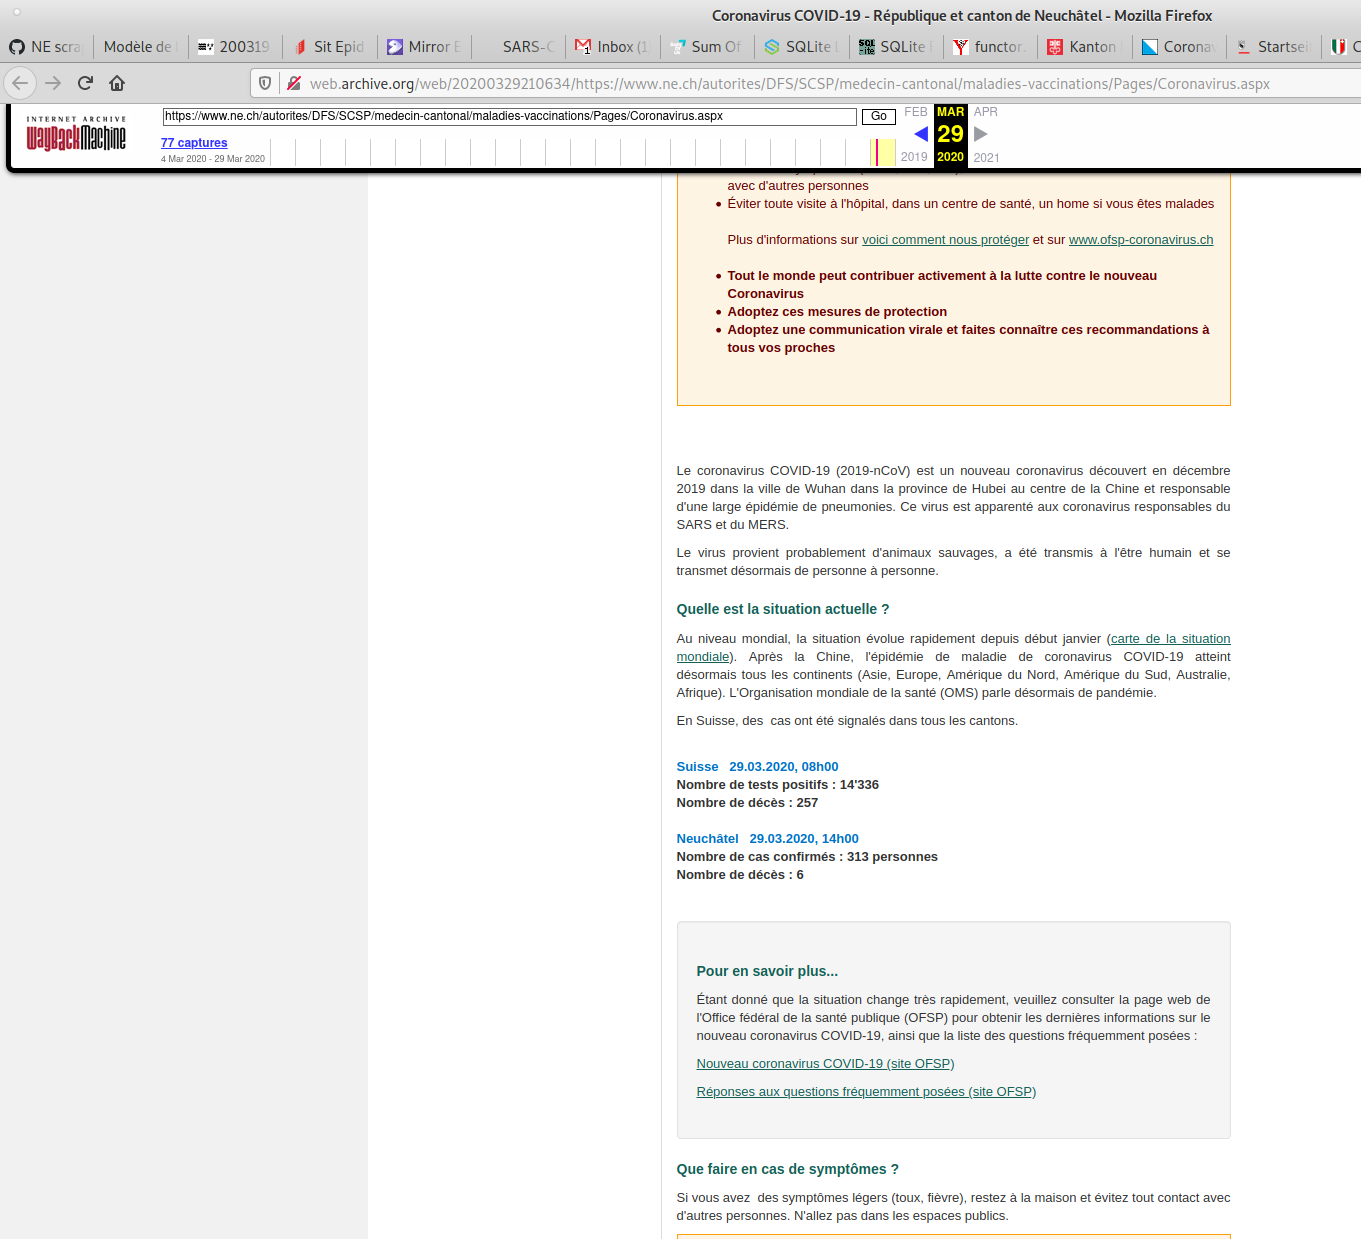Click the current capture day 29

(x=951, y=134)
